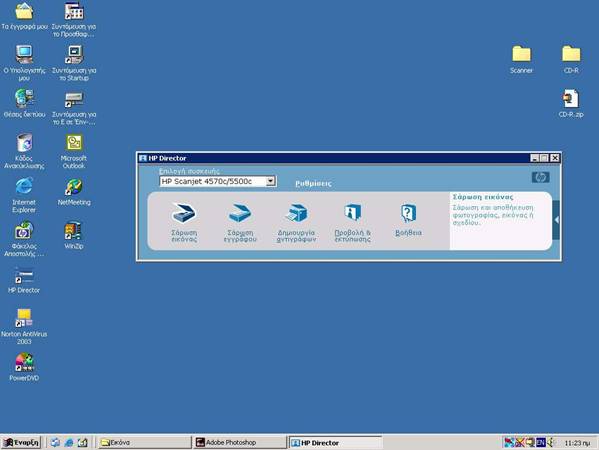
Task: Open the device selection dropdown arrow
Action: [270, 181]
